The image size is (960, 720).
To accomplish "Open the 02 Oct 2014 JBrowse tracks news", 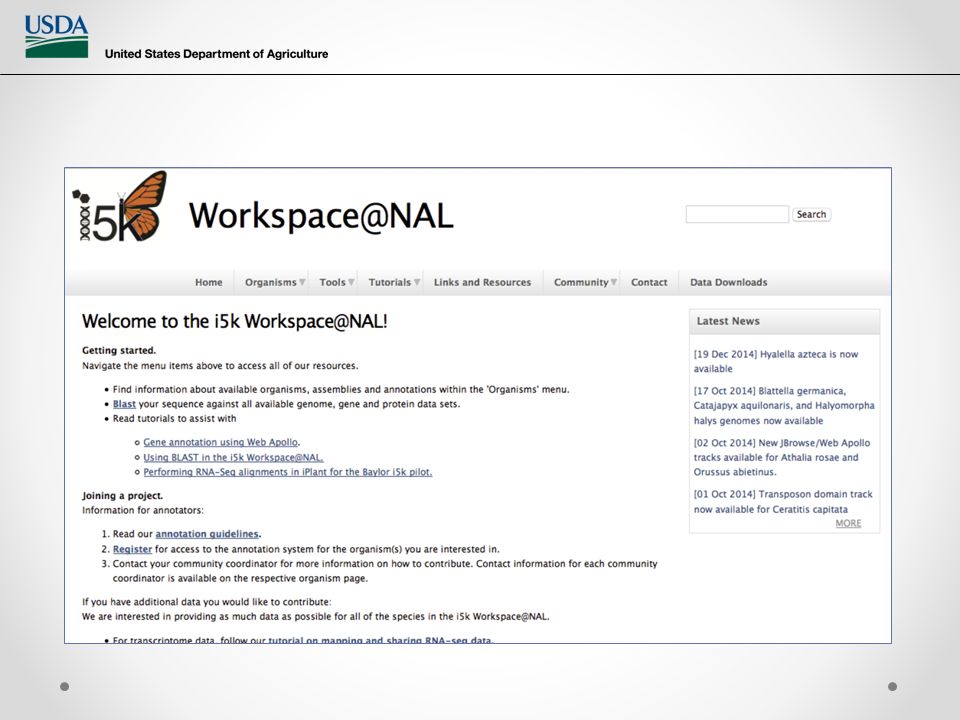I will coord(781,457).
